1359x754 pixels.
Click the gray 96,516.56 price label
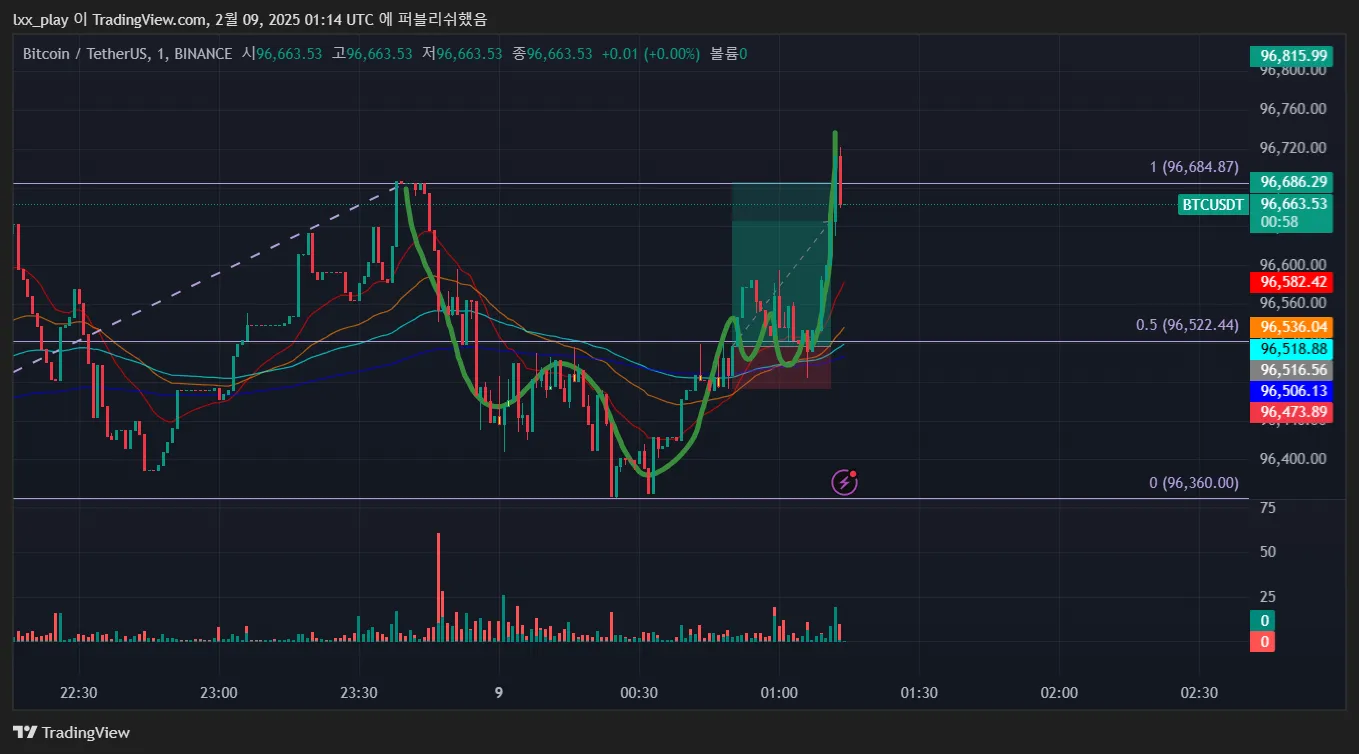click(1291, 370)
